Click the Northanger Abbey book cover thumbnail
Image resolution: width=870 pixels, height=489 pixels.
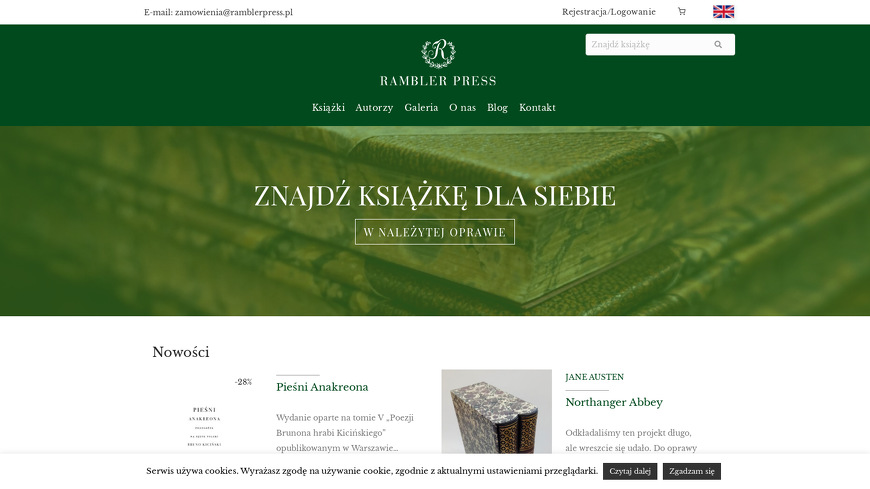[497, 412]
